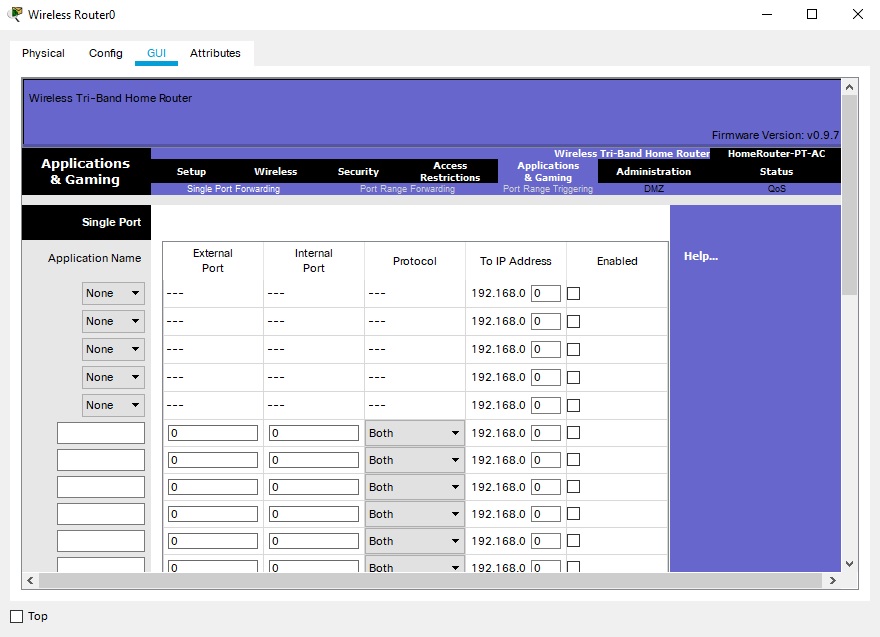The image size is (880, 637).
Task: Open the Access Restrictions menu
Action: point(450,171)
